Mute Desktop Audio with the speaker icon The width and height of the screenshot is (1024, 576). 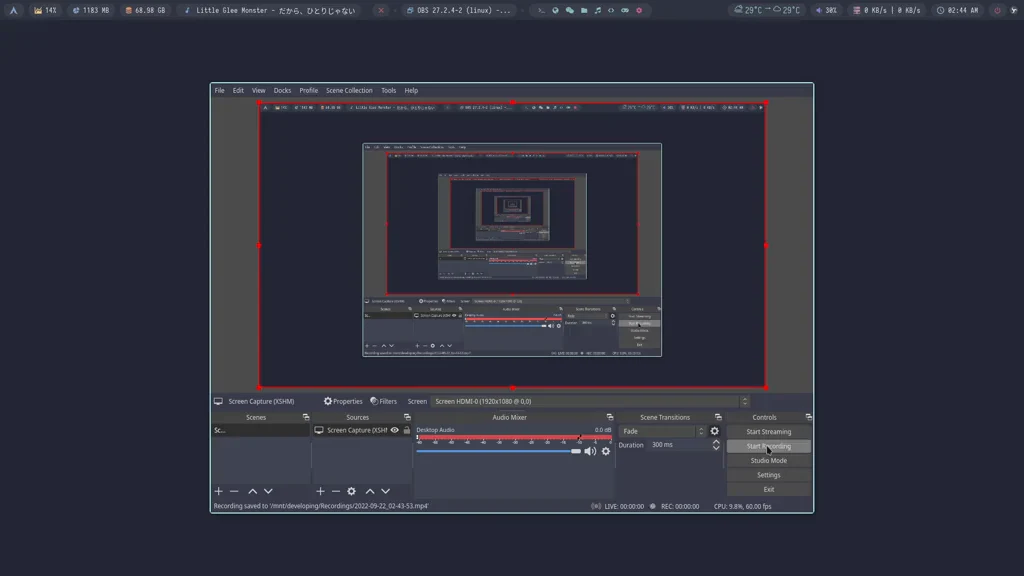pos(591,452)
